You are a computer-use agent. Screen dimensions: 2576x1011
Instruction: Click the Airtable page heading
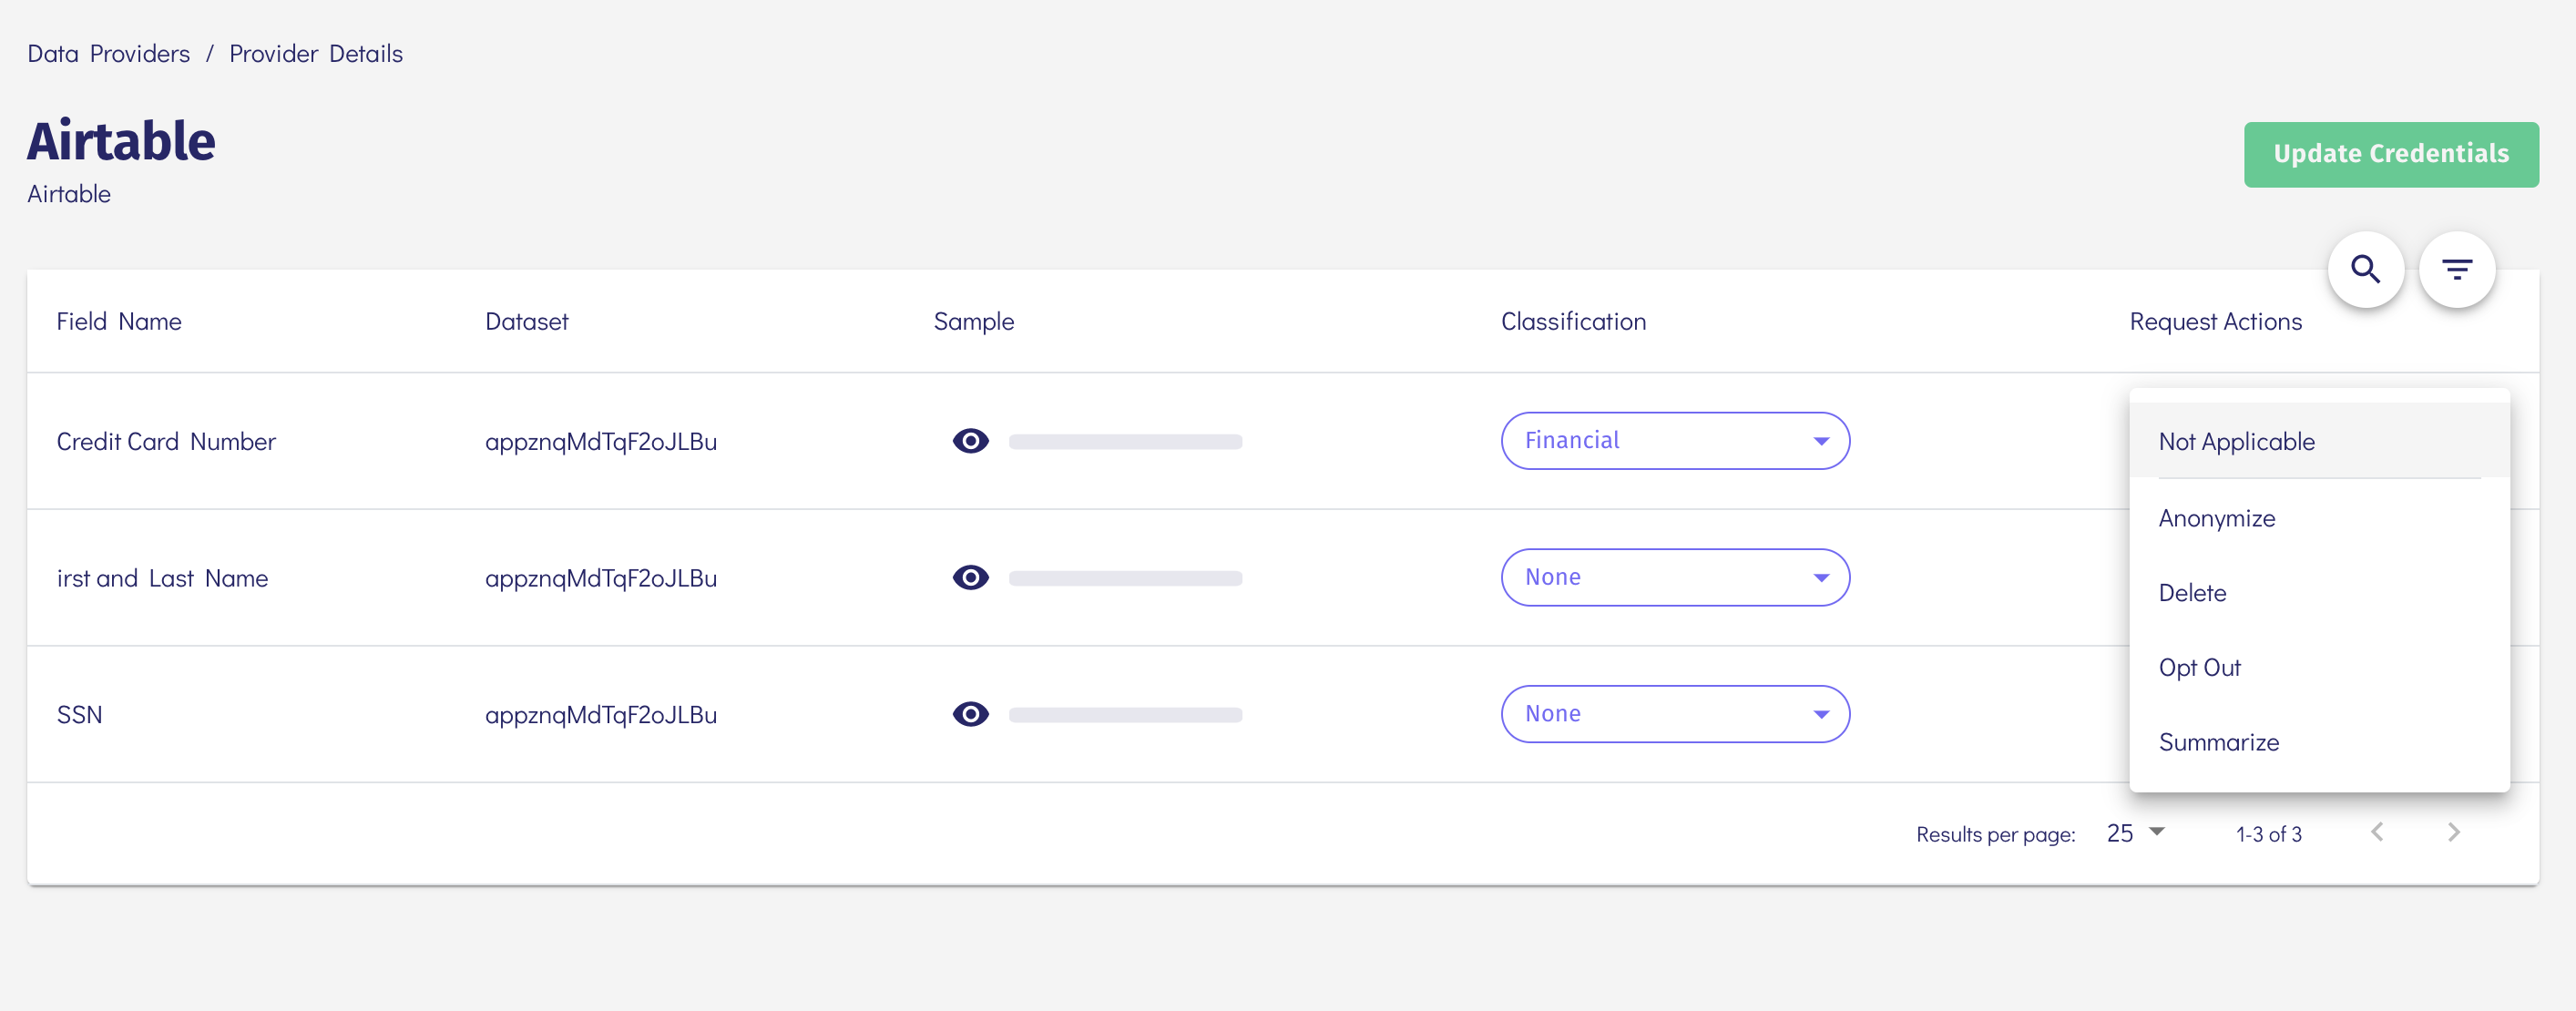coord(121,140)
